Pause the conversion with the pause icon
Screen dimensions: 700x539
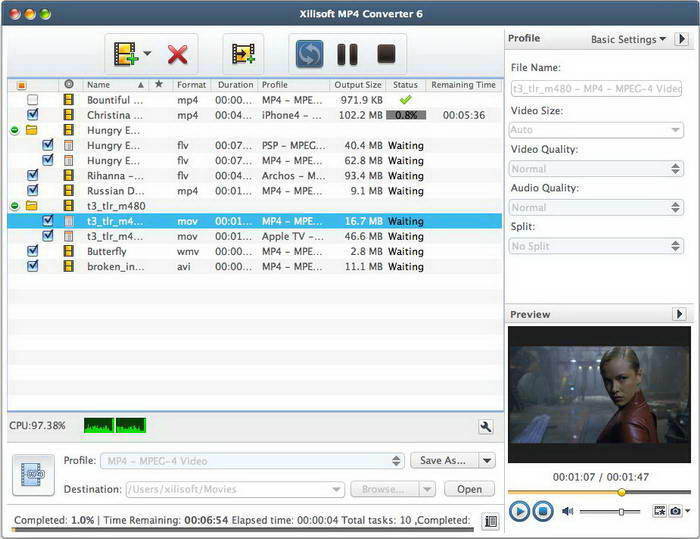coord(346,54)
